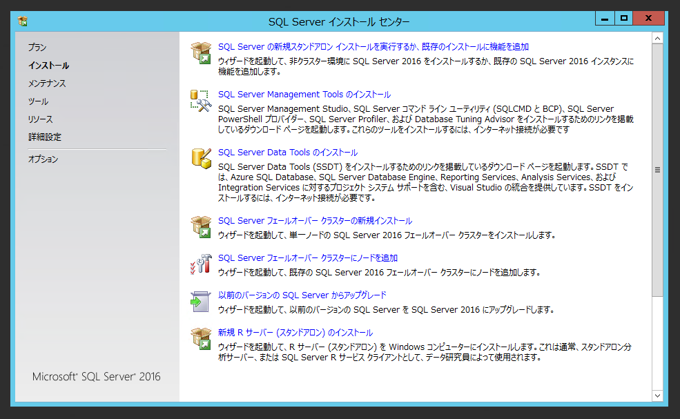Click the scrollbar down arrow

(x=657, y=396)
